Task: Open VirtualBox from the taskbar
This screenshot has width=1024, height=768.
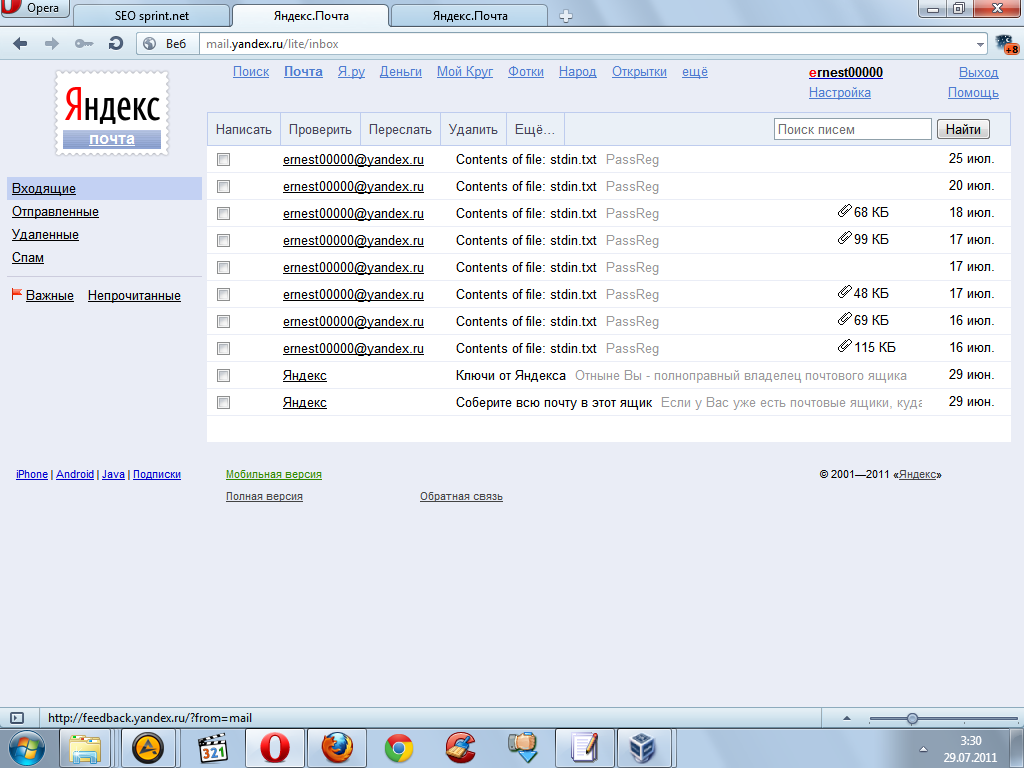Action: (x=642, y=748)
